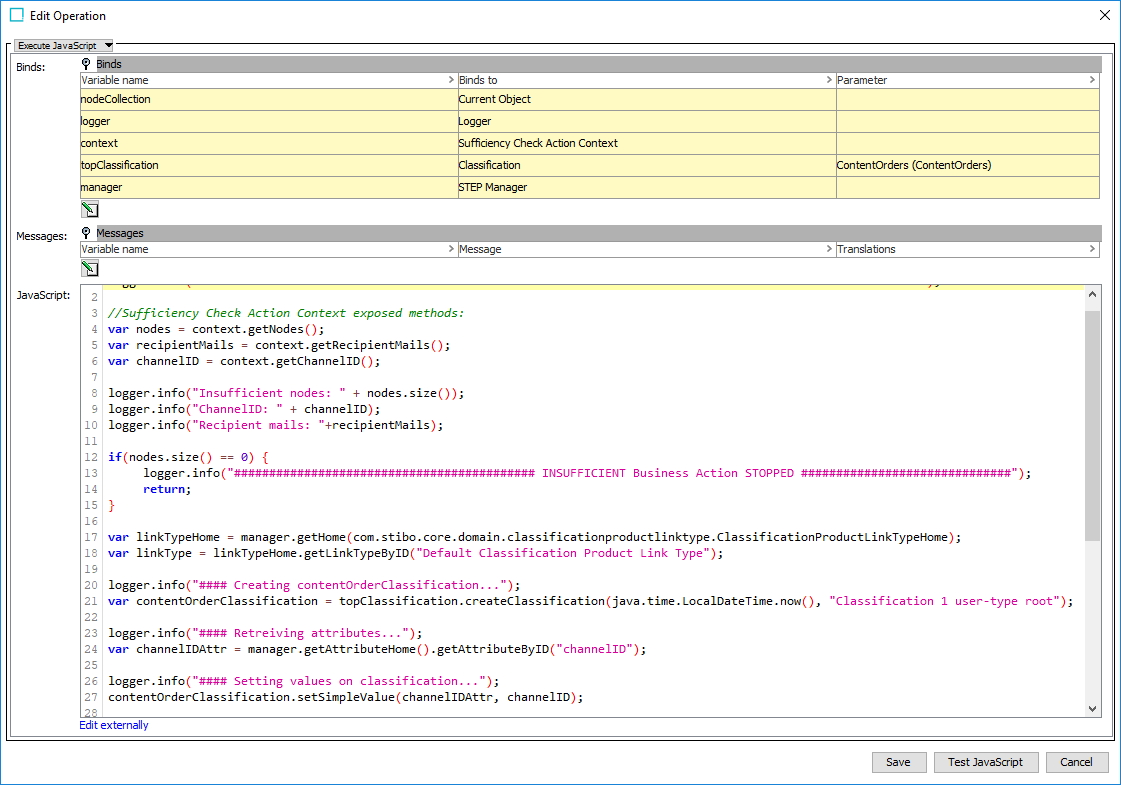This screenshot has width=1121, height=785.
Task: Select the nodeCollection bind row
Action: pos(267,99)
